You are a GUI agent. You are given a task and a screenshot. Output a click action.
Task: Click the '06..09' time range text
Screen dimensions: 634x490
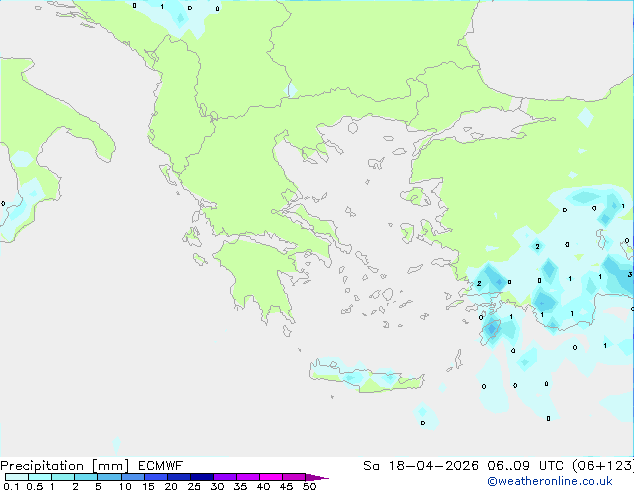click(508, 466)
